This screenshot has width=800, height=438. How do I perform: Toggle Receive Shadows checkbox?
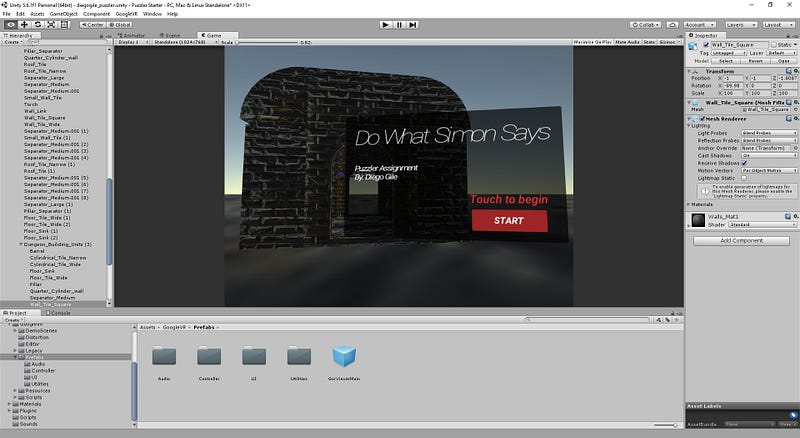pos(744,163)
